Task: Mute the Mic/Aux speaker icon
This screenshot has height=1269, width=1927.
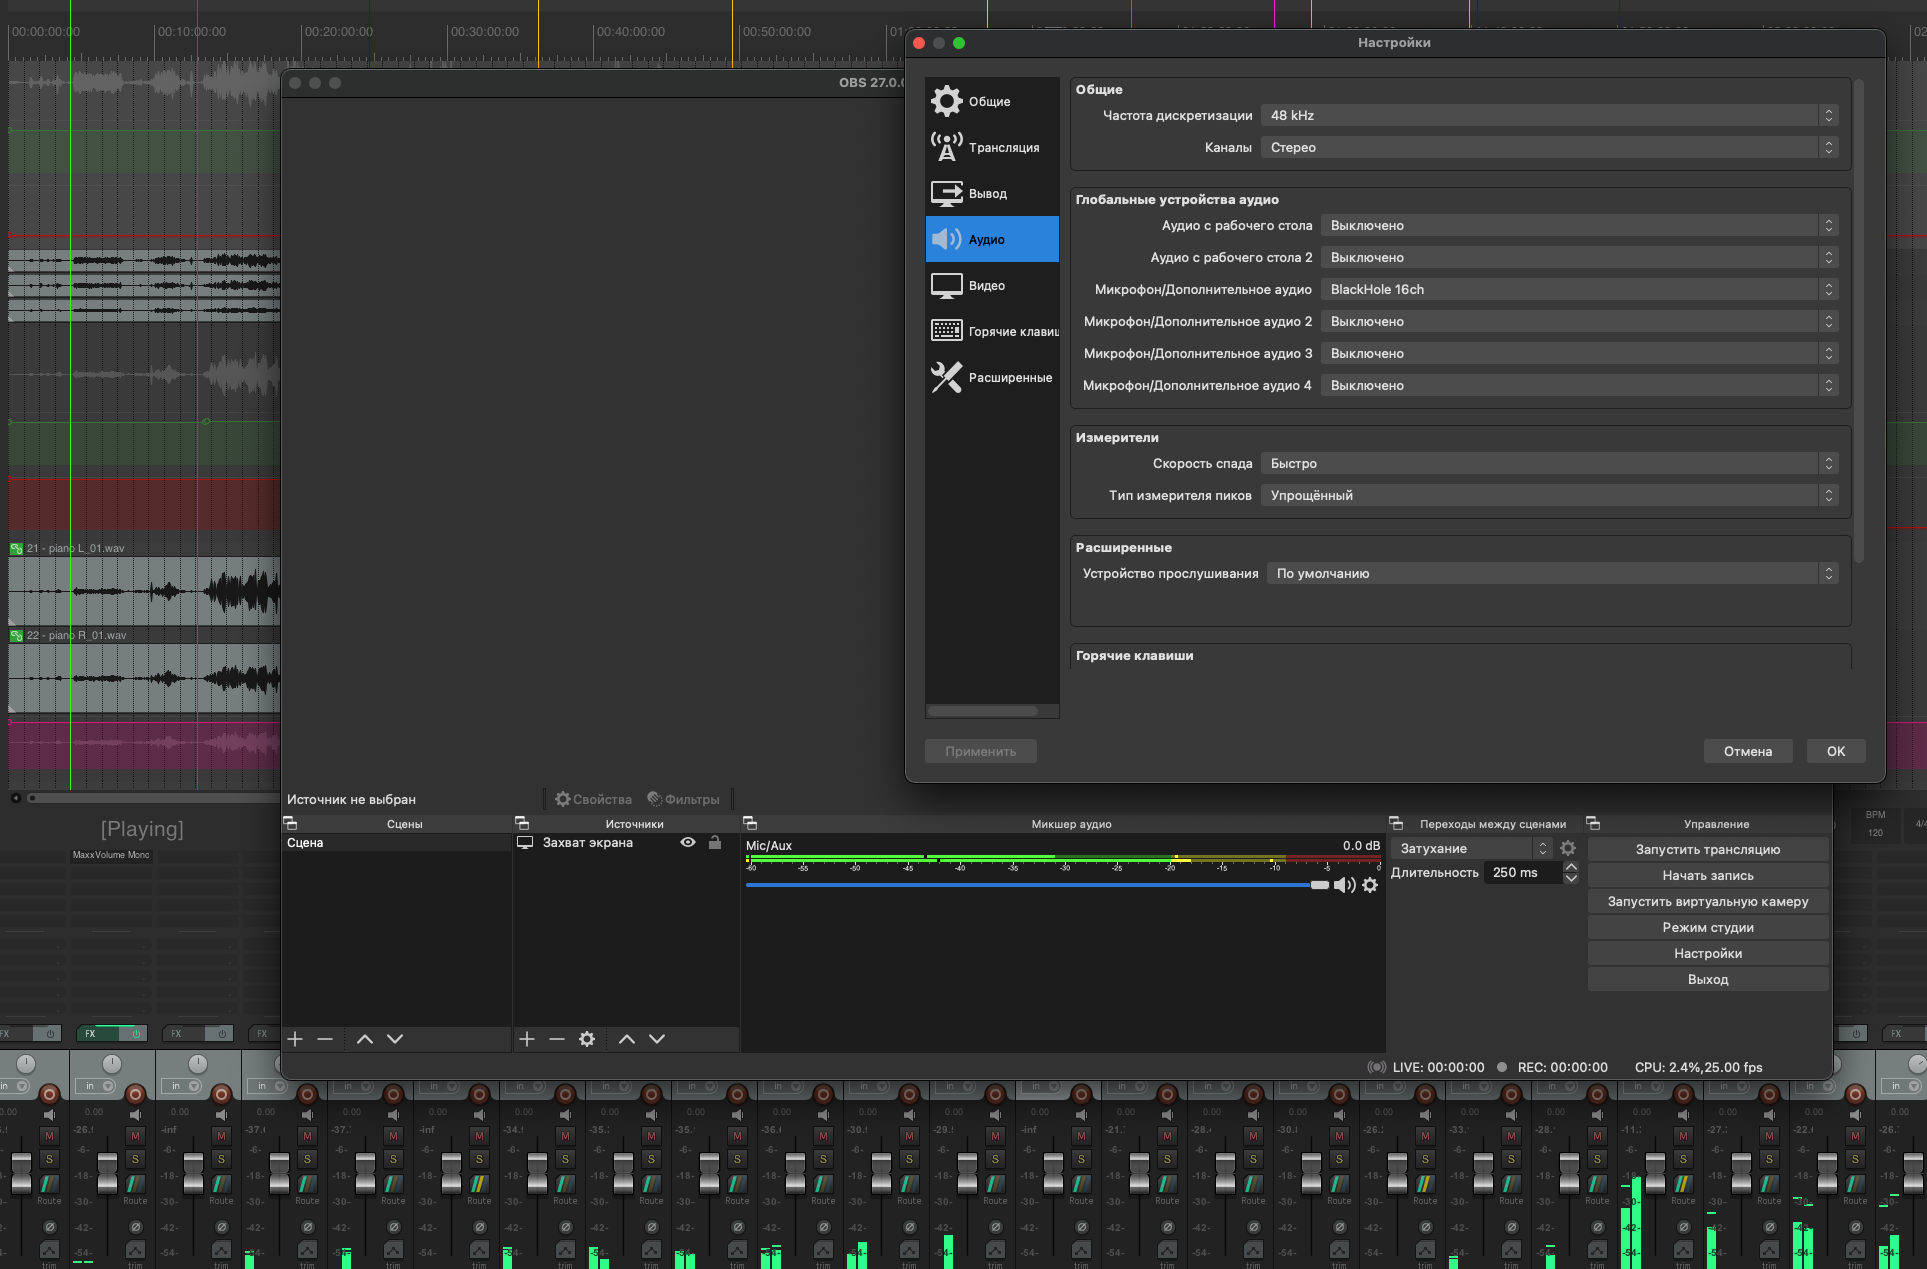Action: pyautogui.click(x=1344, y=885)
